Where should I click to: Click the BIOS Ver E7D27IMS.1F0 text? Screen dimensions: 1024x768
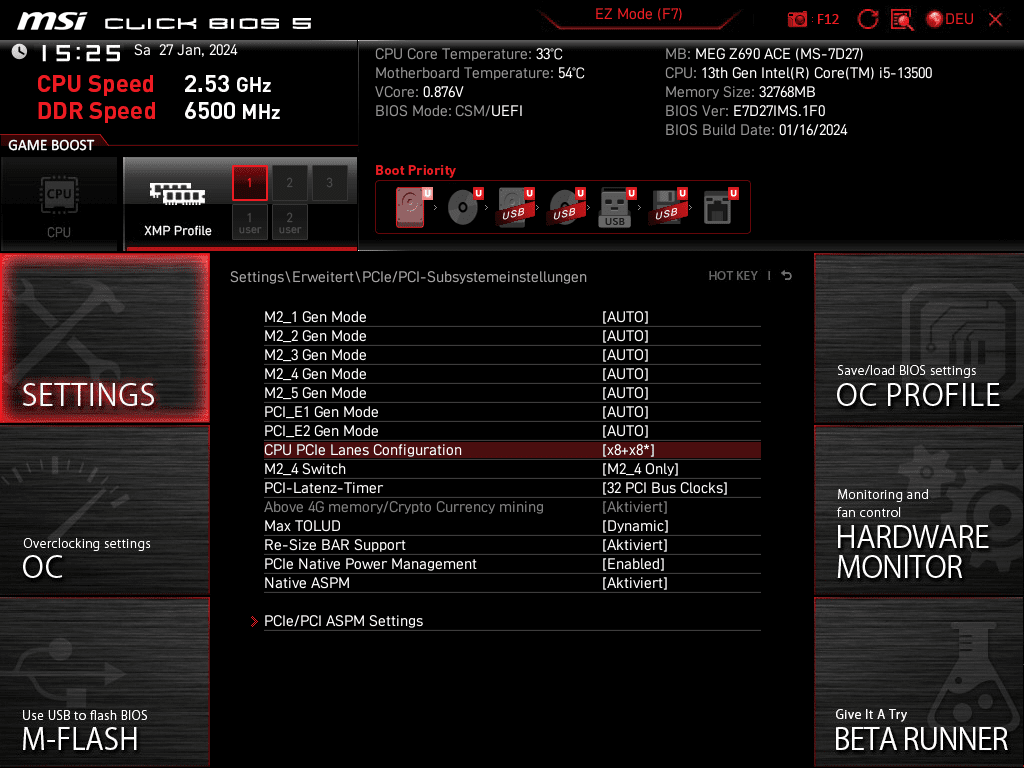tap(745, 111)
